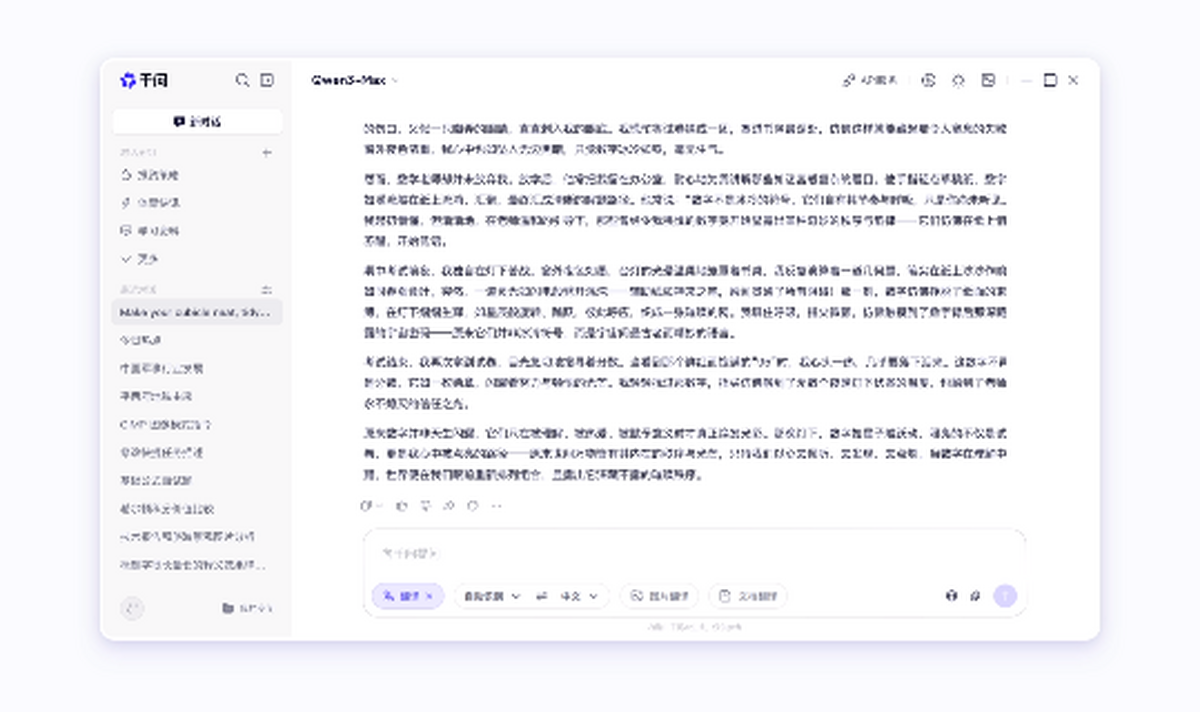Swap languages with the swap arrows icon
Screen dimensions: 1200x712
541,596
